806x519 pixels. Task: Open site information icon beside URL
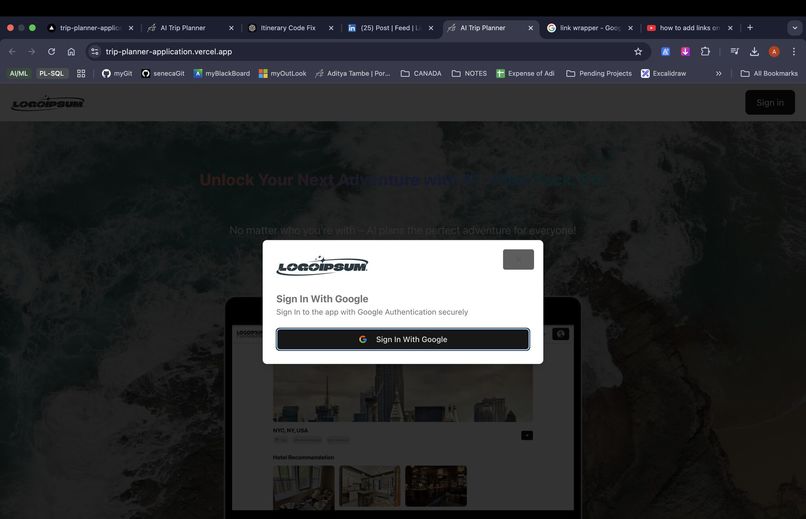pyautogui.click(x=95, y=51)
